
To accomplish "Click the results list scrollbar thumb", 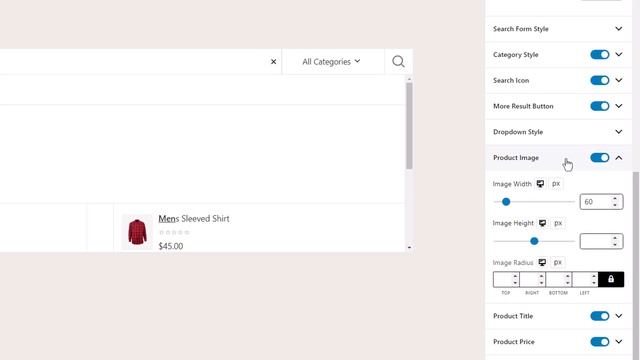I will 409,126.
